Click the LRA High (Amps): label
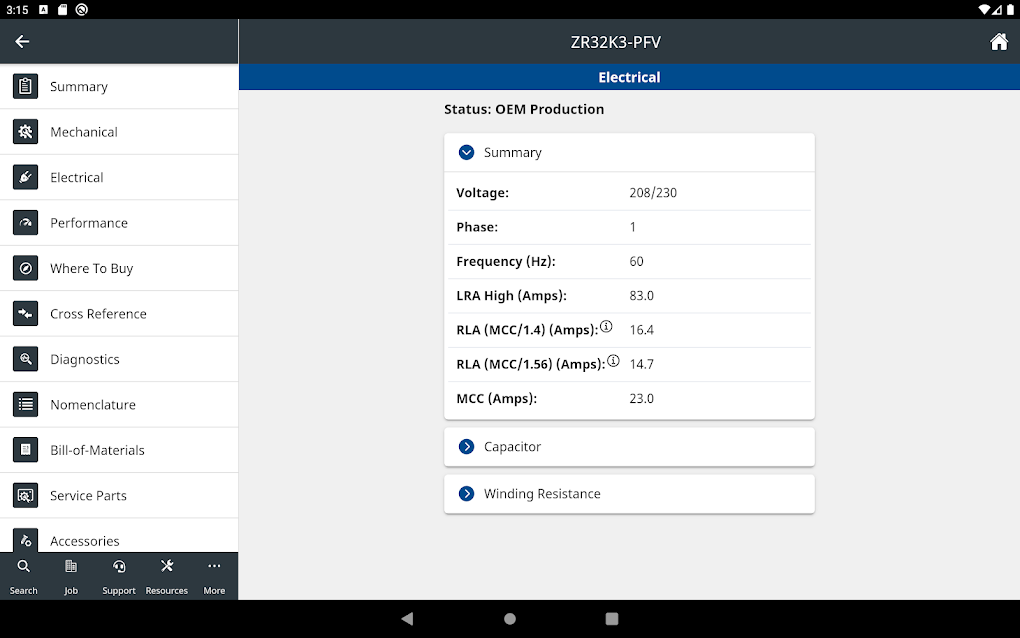The width and height of the screenshot is (1020, 638). [x=511, y=296]
